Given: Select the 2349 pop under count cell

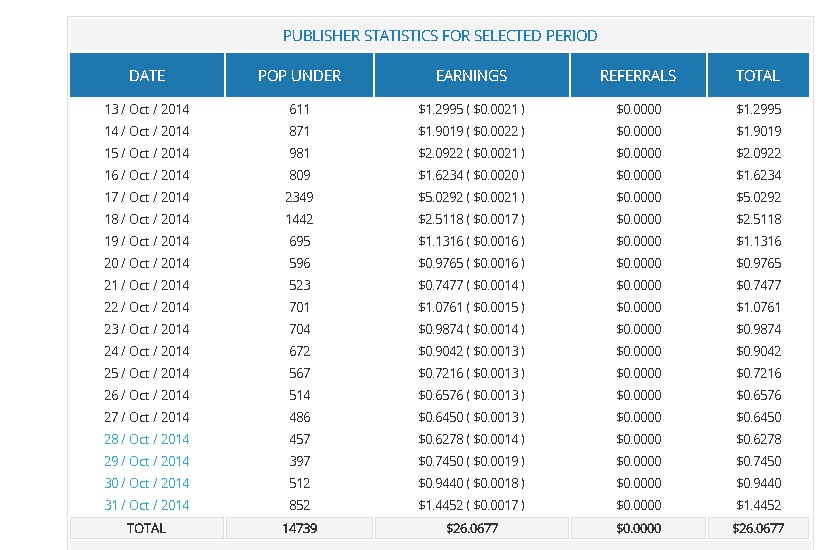Looking at the screenshot, I should click(299, 197).
